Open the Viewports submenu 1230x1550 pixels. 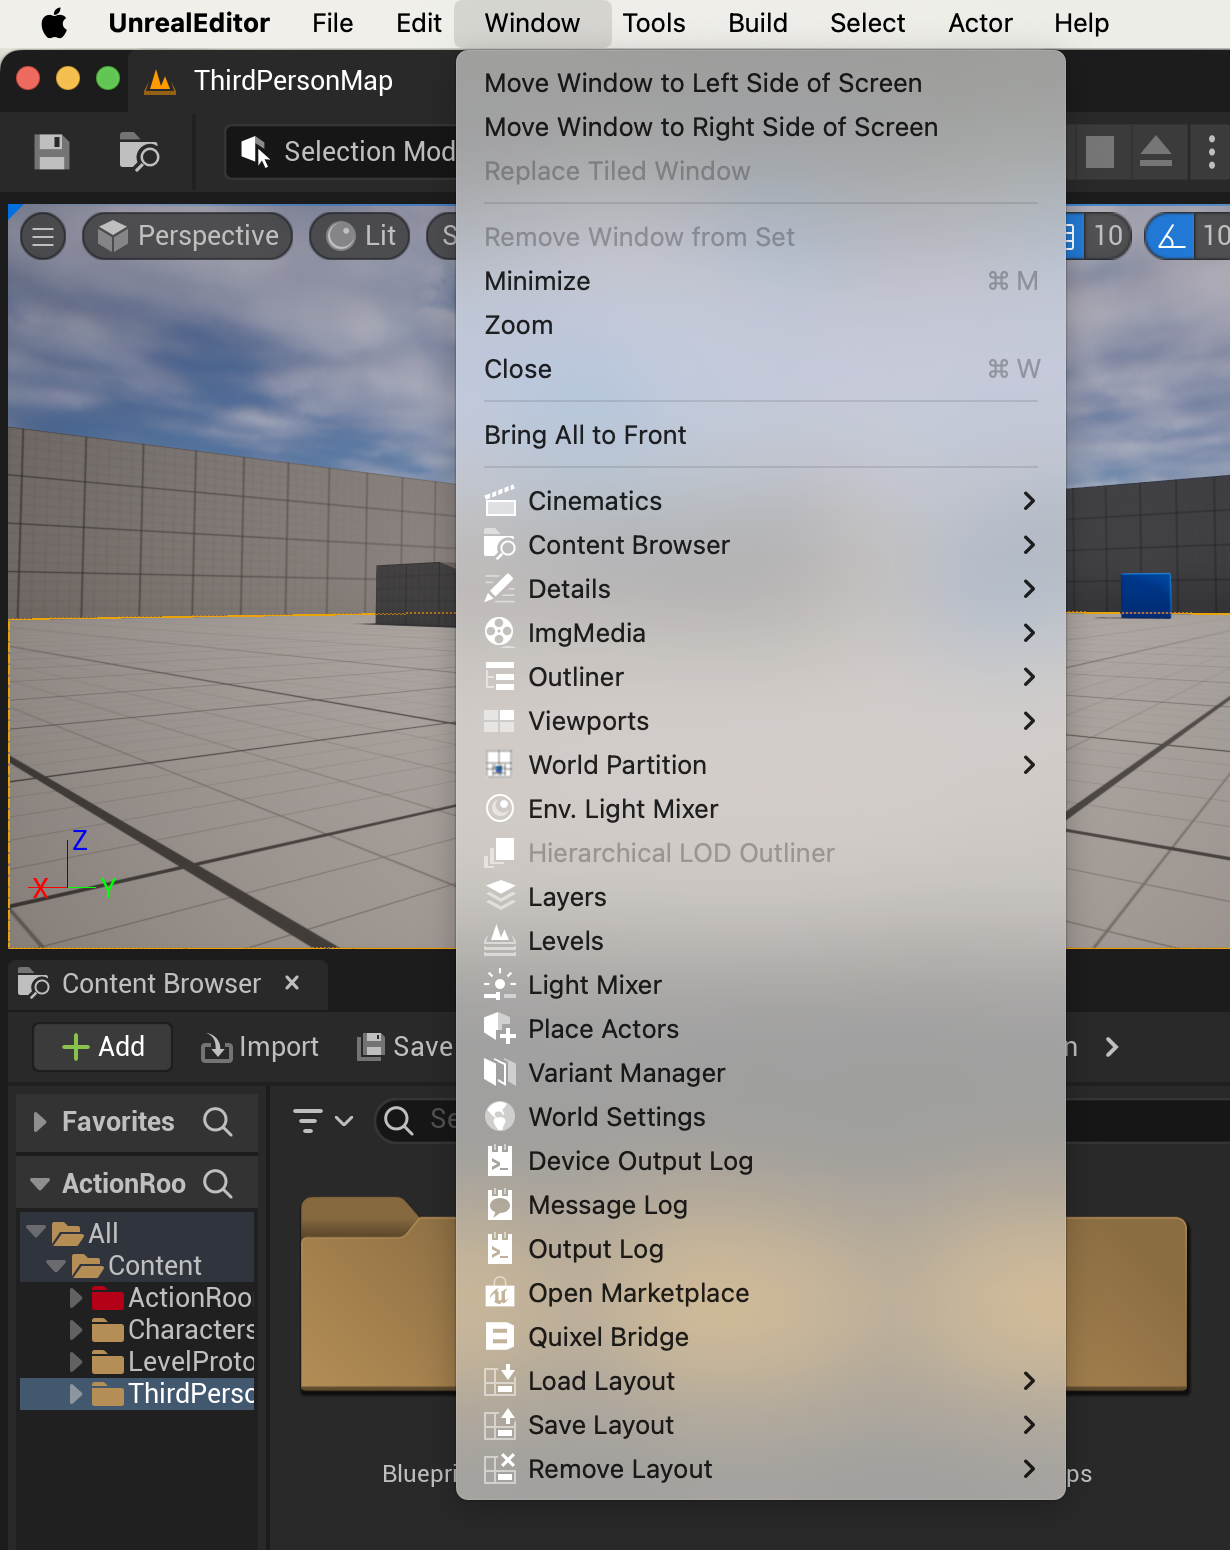point(761,721)
